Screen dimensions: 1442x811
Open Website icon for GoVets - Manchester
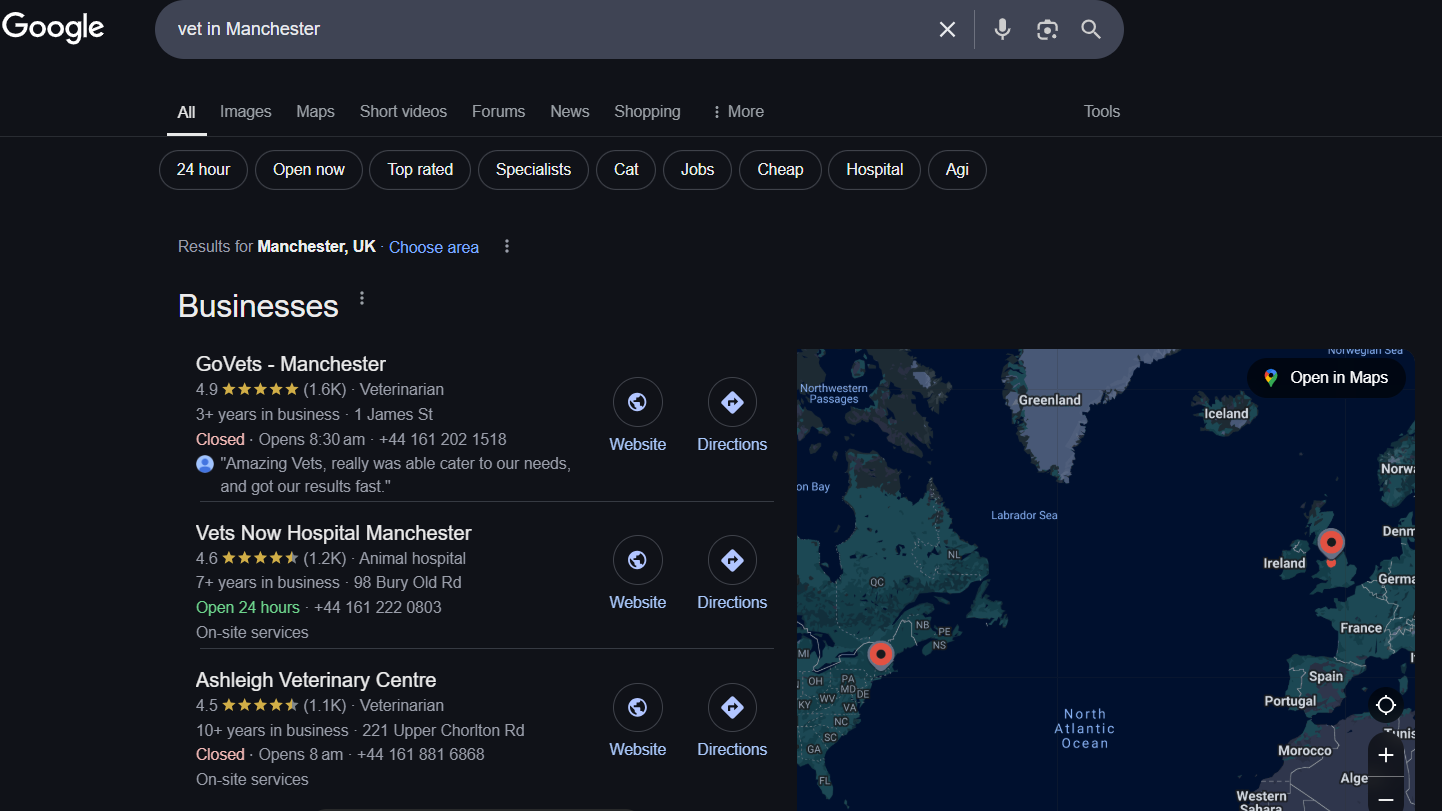[x=638, y=402]
